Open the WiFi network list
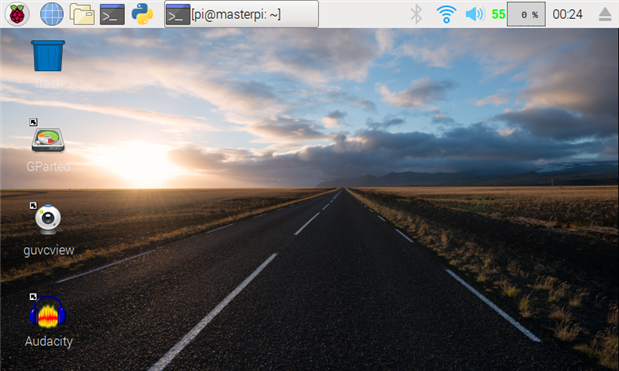This screenshot has width=619, height=371. tap(446, 14)
